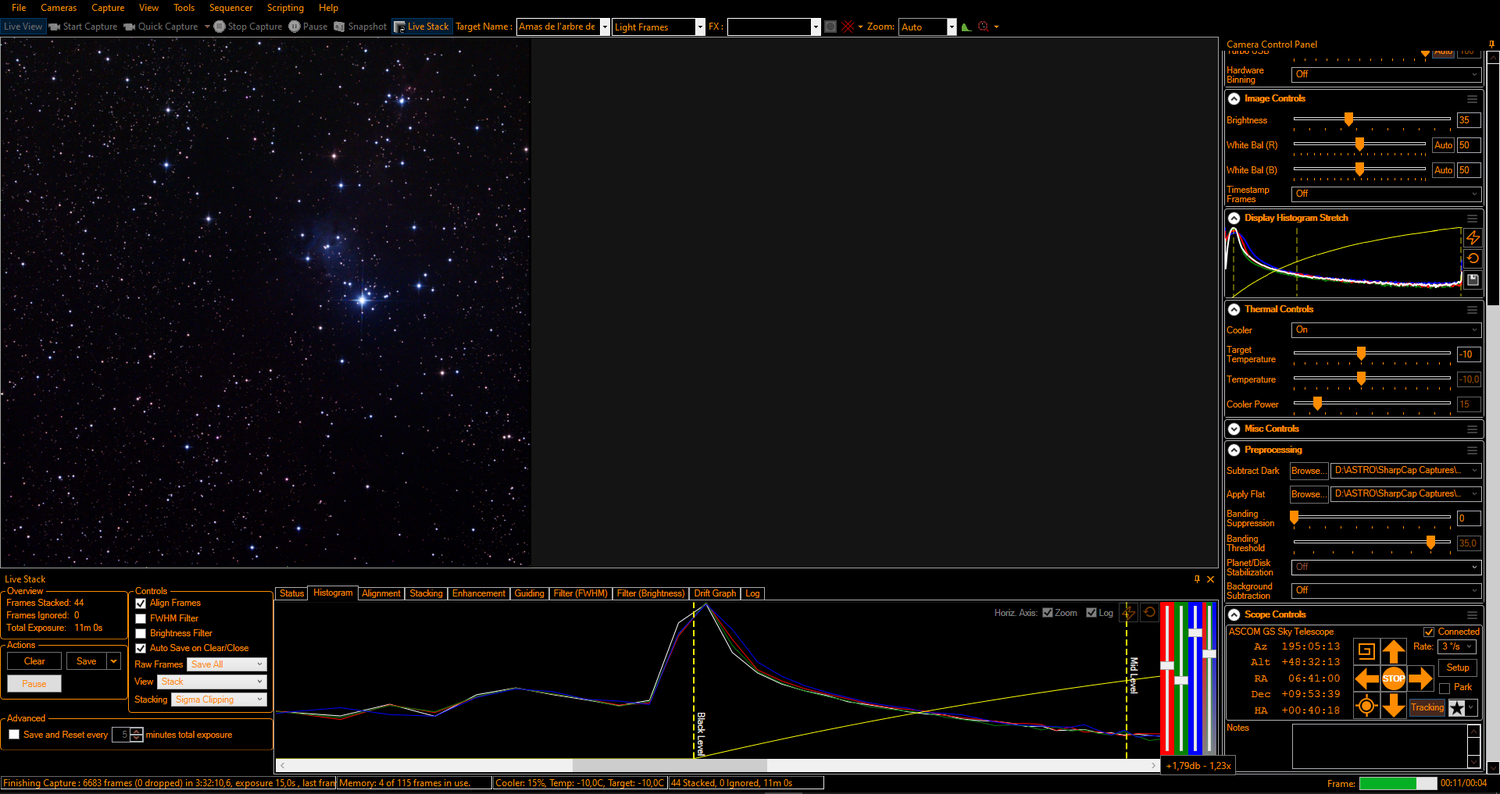Click the Brightness slider
The height and width of the screenshot is (794, 1500).
coord(1372,120)
